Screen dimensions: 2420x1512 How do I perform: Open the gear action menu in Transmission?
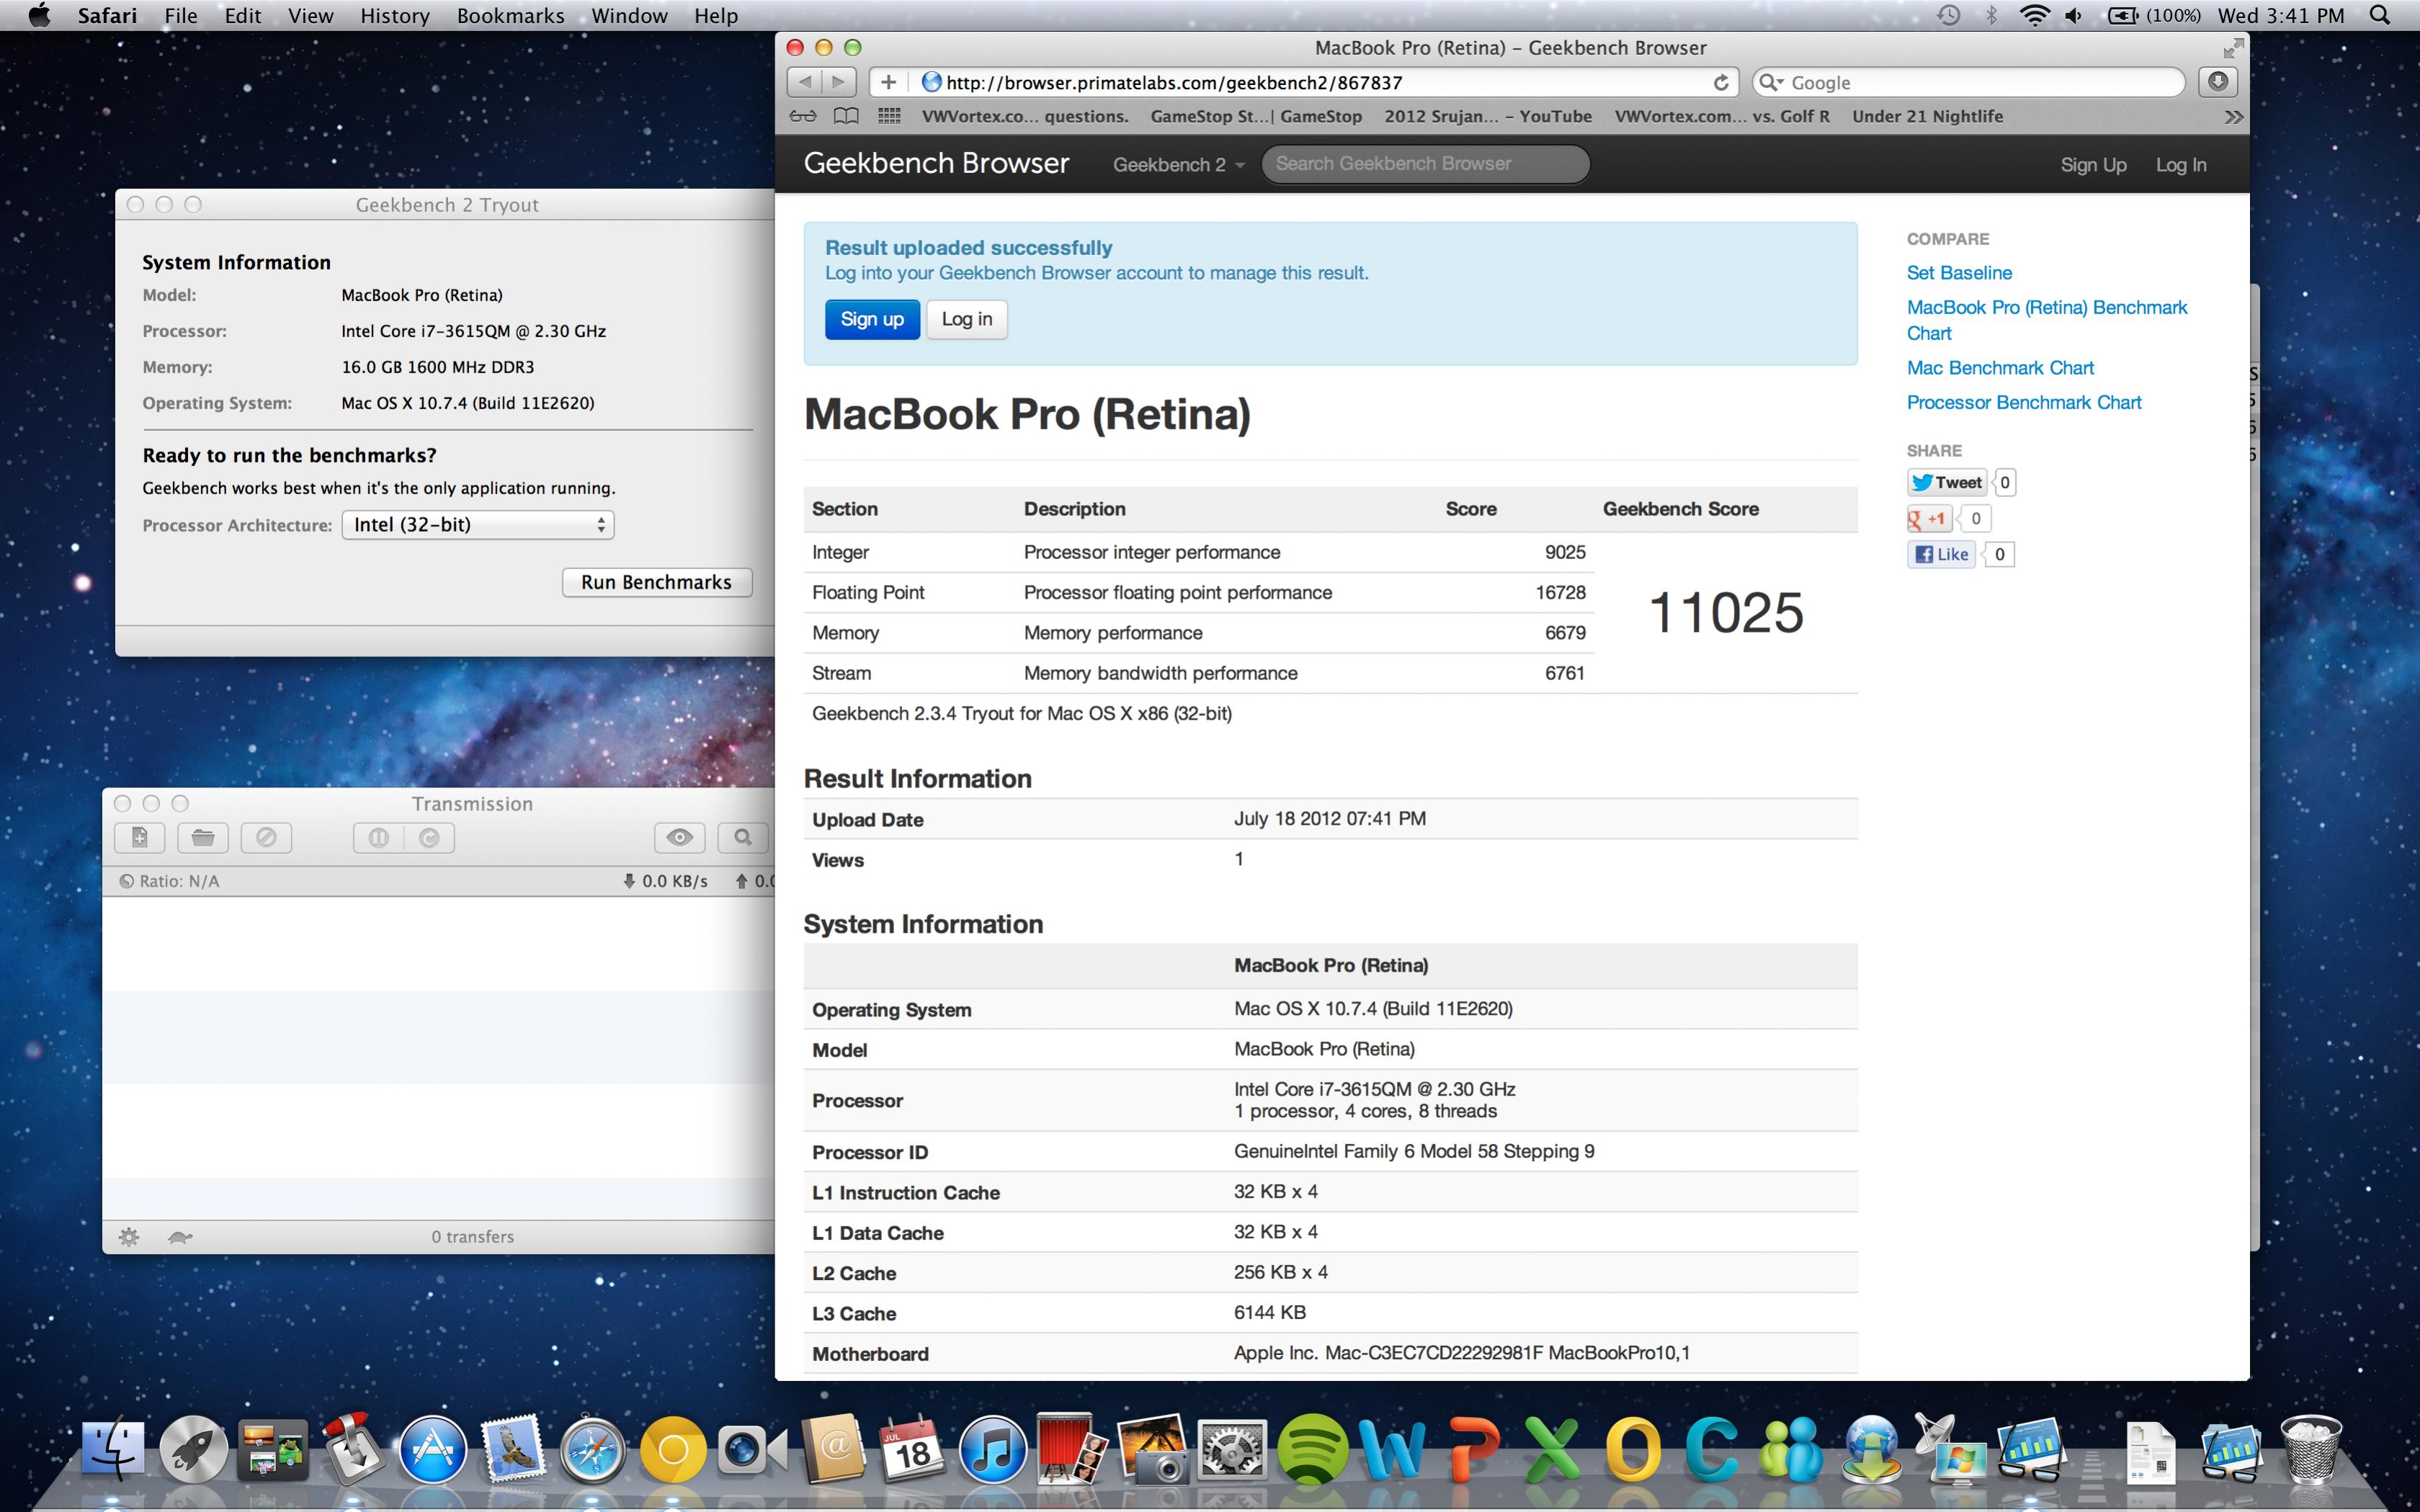[129, 1237]
